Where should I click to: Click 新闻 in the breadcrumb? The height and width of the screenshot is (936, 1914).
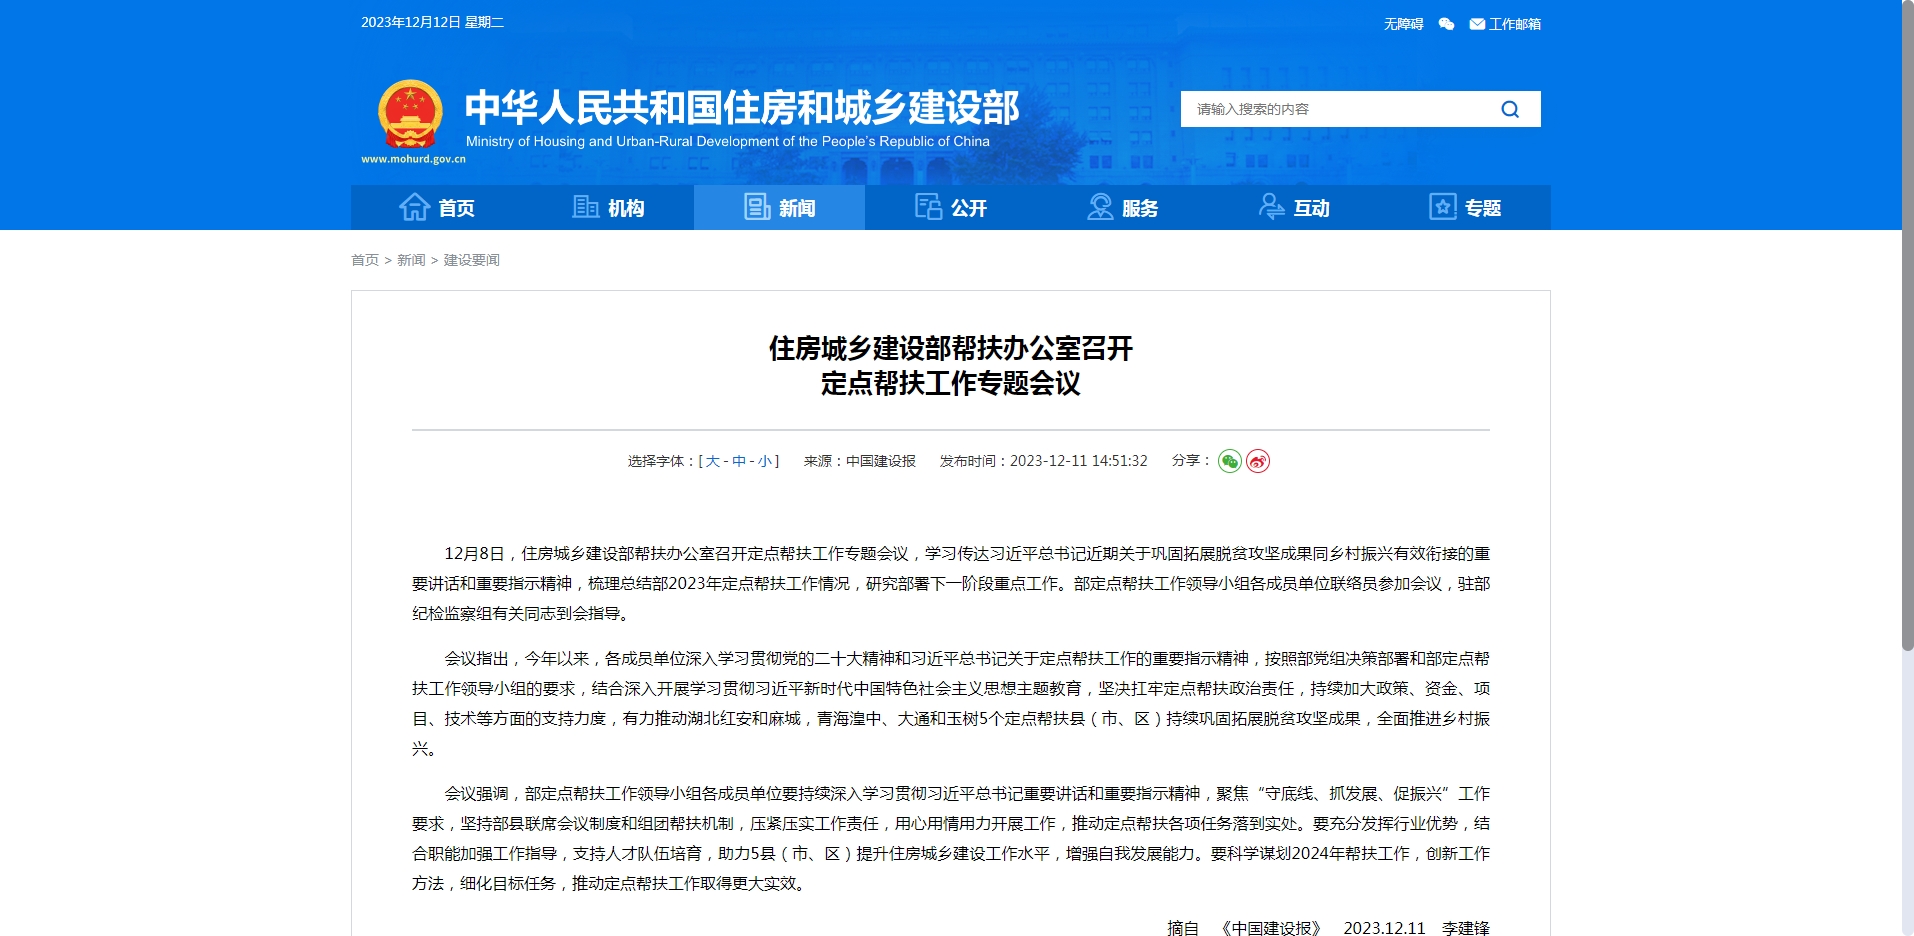[x=411, y=260]
